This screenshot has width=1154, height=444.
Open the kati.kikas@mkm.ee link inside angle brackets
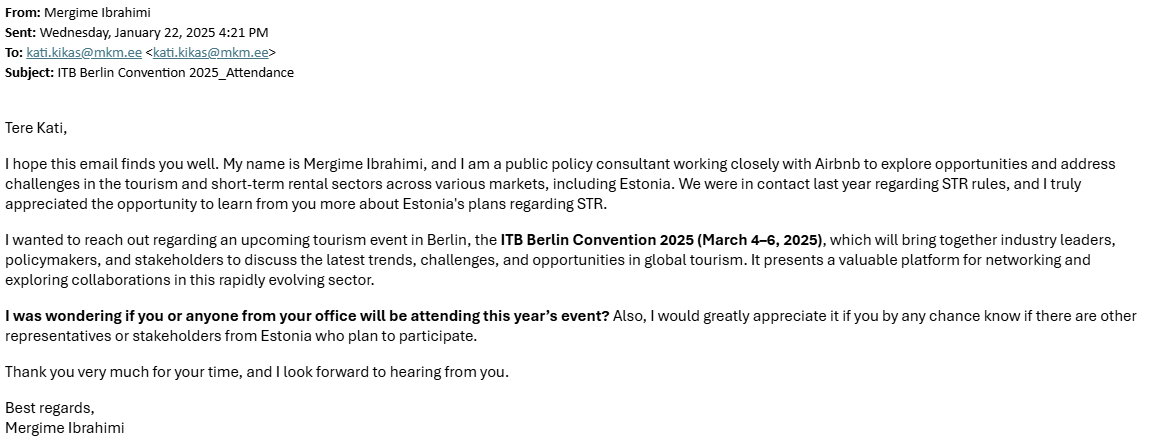(210, 52)
